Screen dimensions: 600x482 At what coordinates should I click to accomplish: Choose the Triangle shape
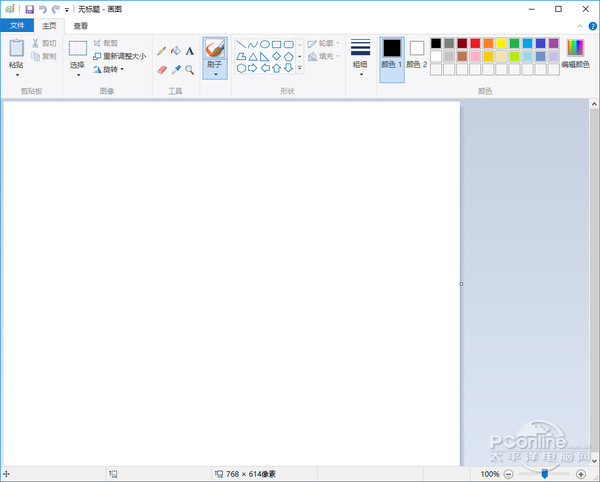[253, 57]
